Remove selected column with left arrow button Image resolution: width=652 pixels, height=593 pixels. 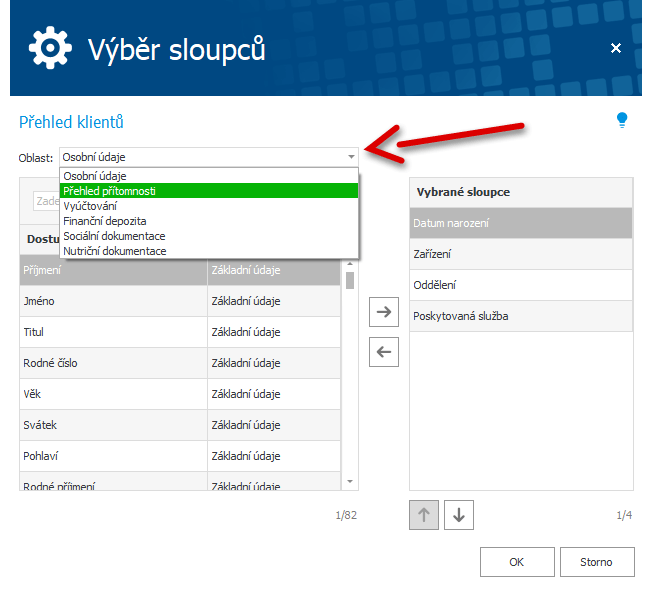click(x=383, y=352)
